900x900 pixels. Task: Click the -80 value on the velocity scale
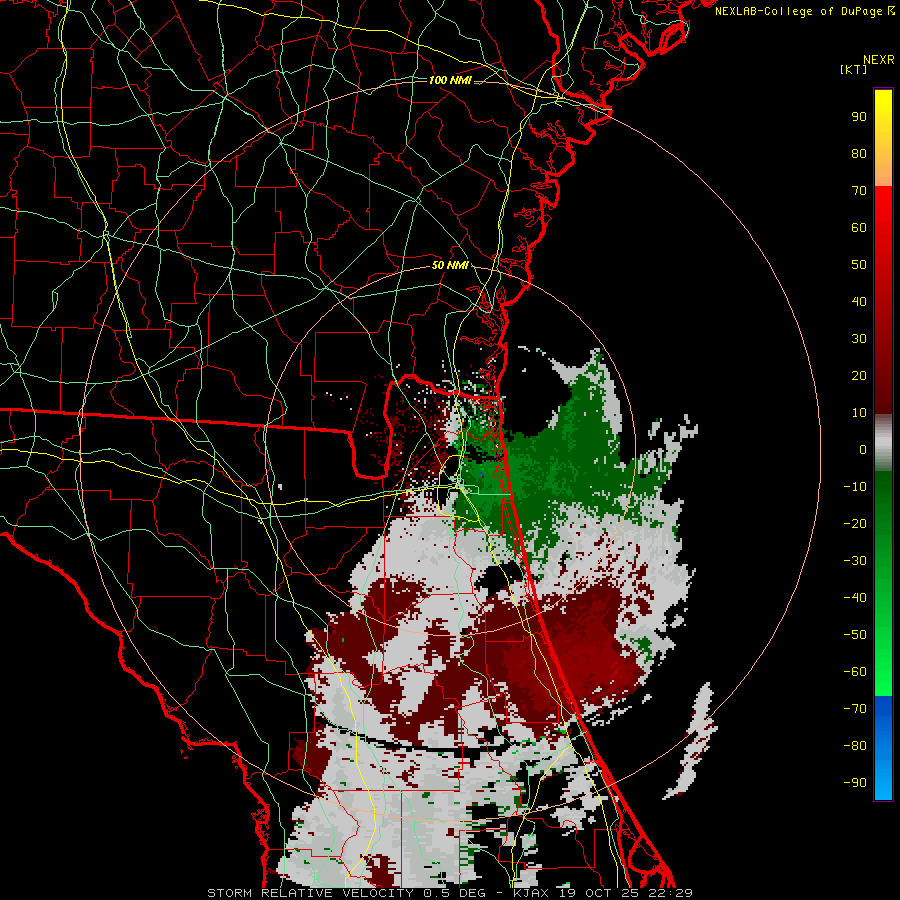pyautogui.click(x=855, y=746)
